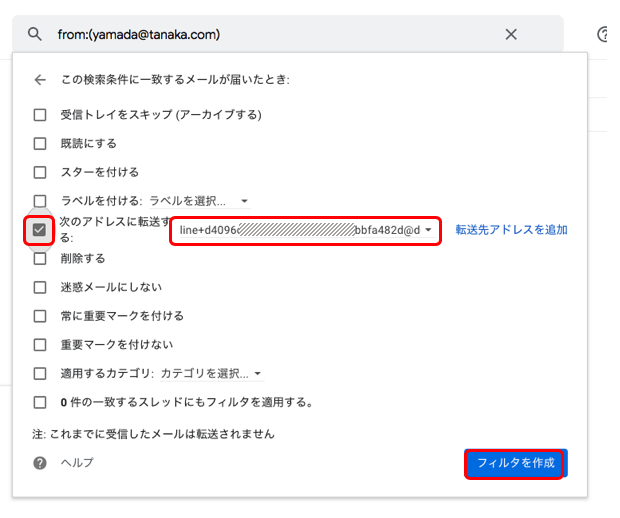Open the support icon at top right
620x518 pixels.
tap(602, 34)
